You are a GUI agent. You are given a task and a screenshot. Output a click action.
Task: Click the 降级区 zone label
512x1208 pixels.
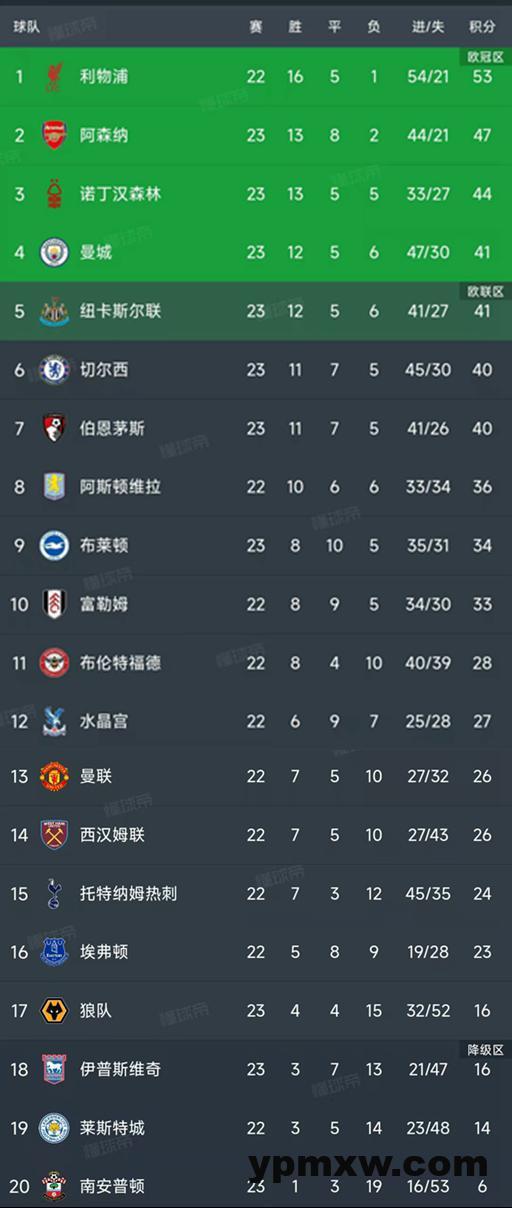pos(486,1050)
